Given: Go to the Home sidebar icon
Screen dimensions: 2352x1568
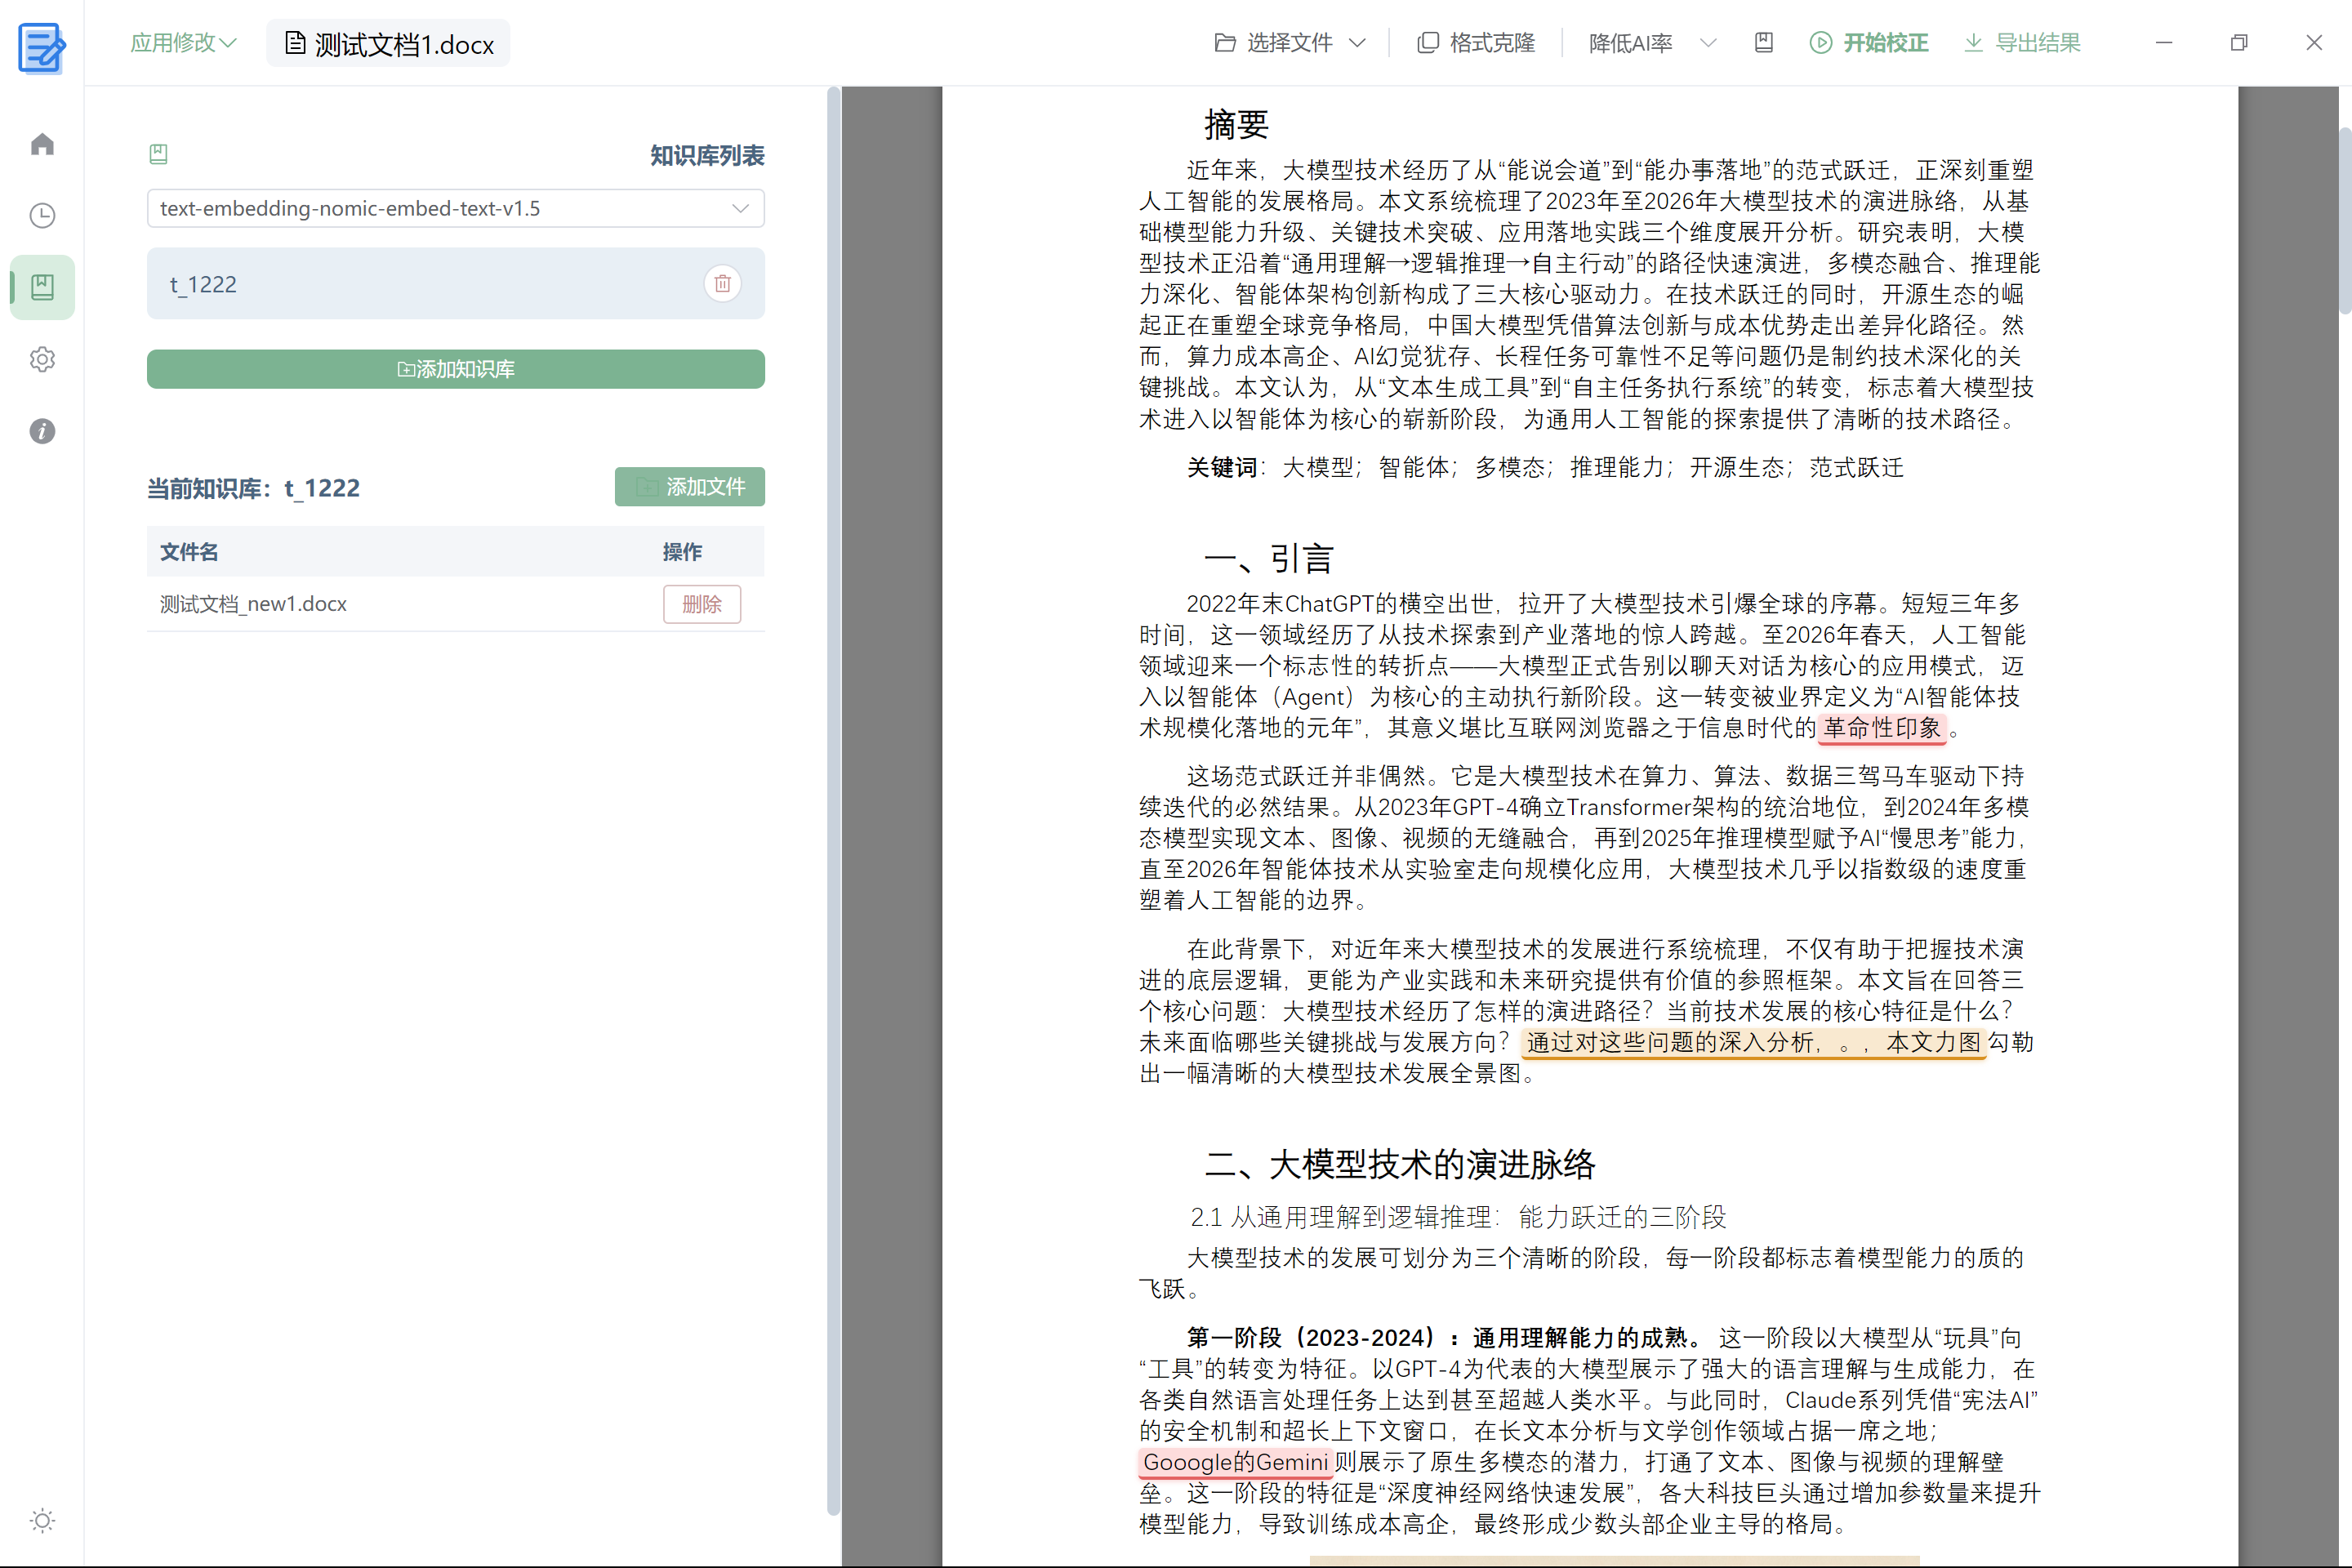Looking at the screenshot, I should coord(42,144).
